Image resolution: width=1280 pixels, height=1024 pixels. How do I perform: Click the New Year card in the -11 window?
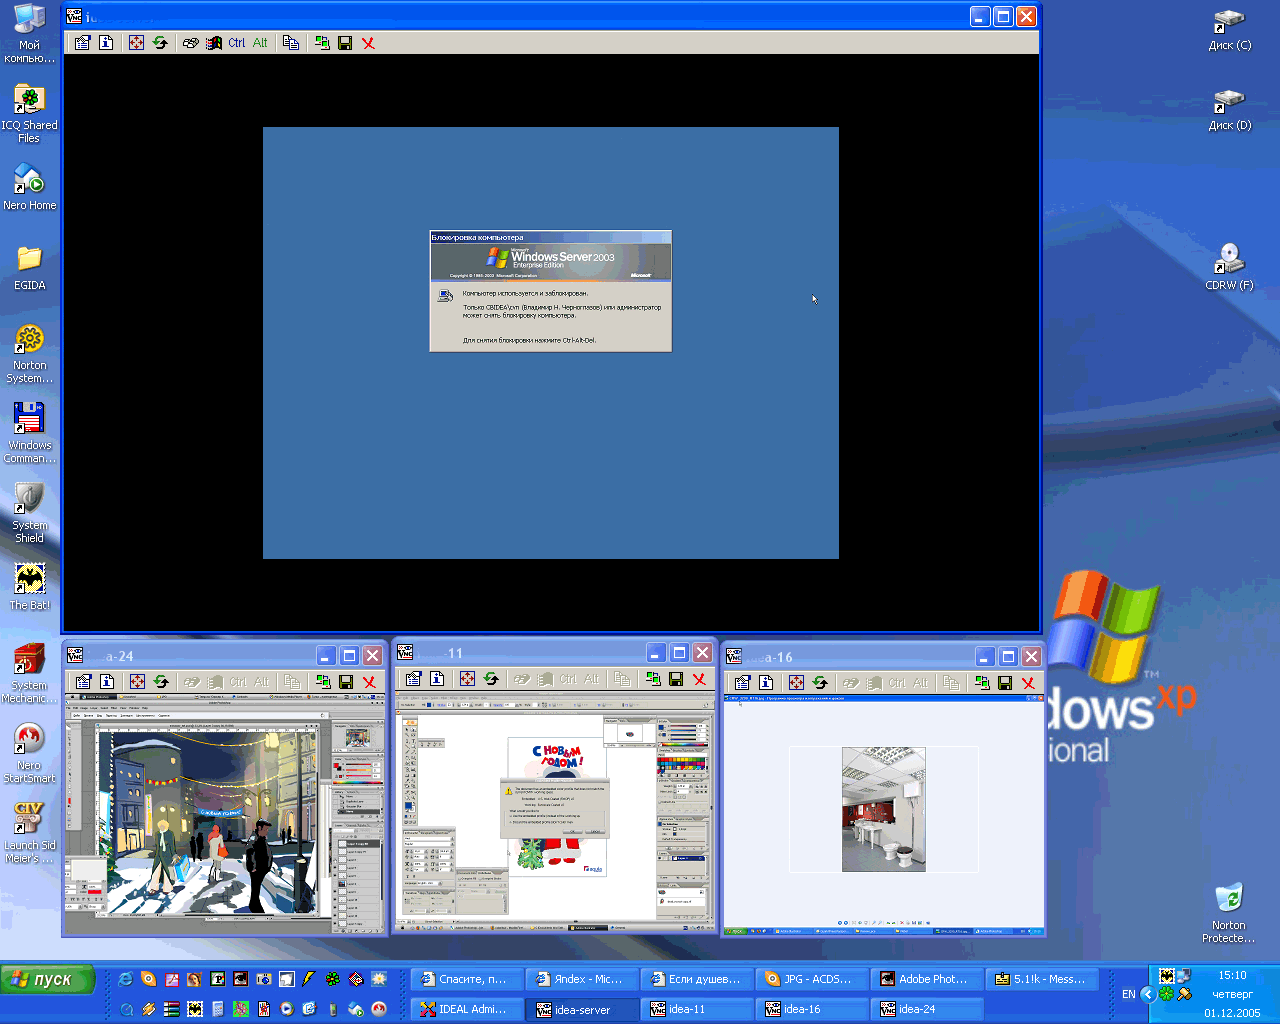coord(557,806)
